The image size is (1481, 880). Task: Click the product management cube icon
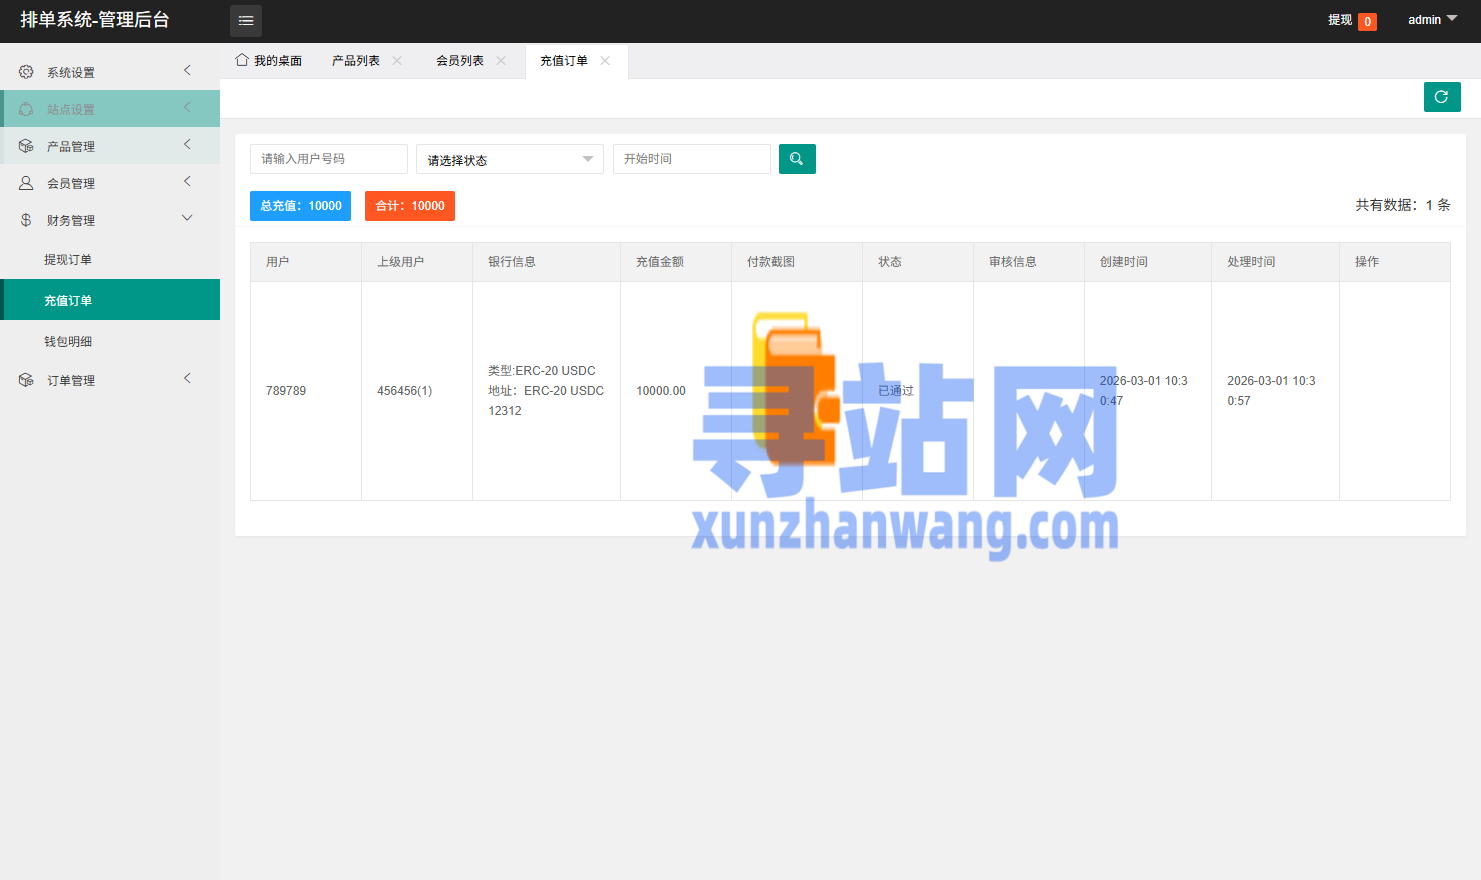pos(26,146)
